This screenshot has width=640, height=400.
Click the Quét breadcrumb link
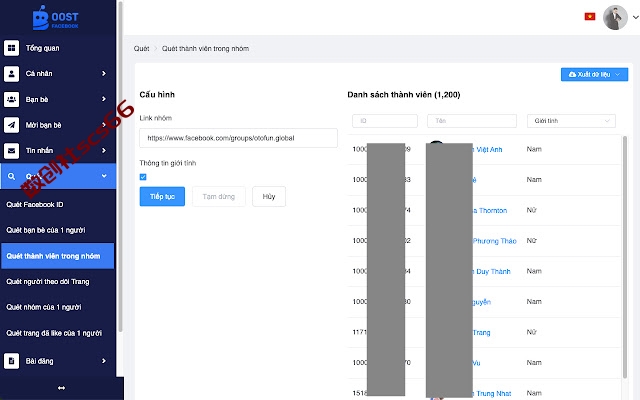click(x=141, y=49)
